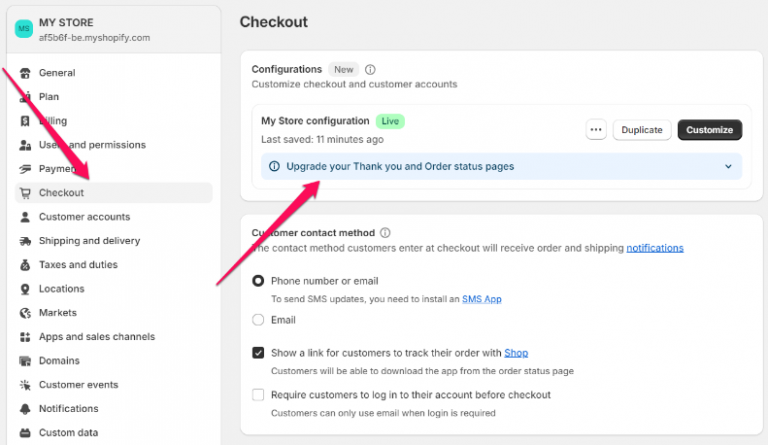This screenshot has height=445, width=768.
Task: Click the General storefront icon
Action: pos(25,73)
